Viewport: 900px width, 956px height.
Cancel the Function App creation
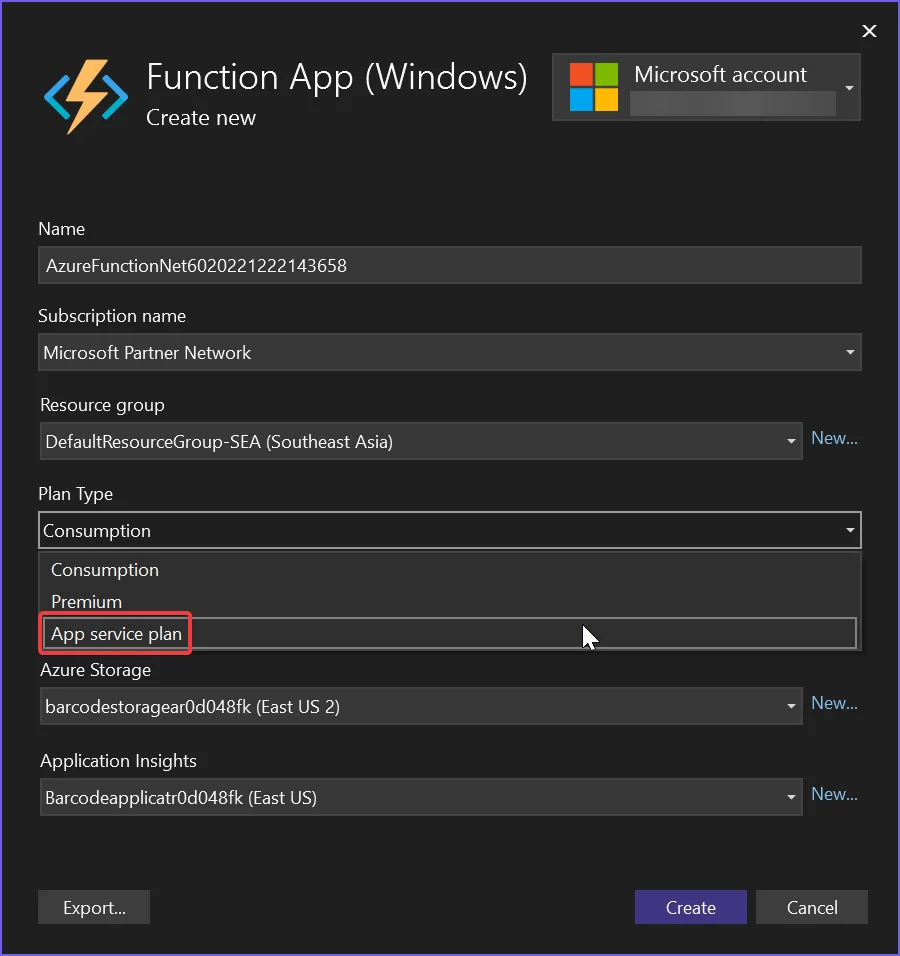(x=811, y=907)
